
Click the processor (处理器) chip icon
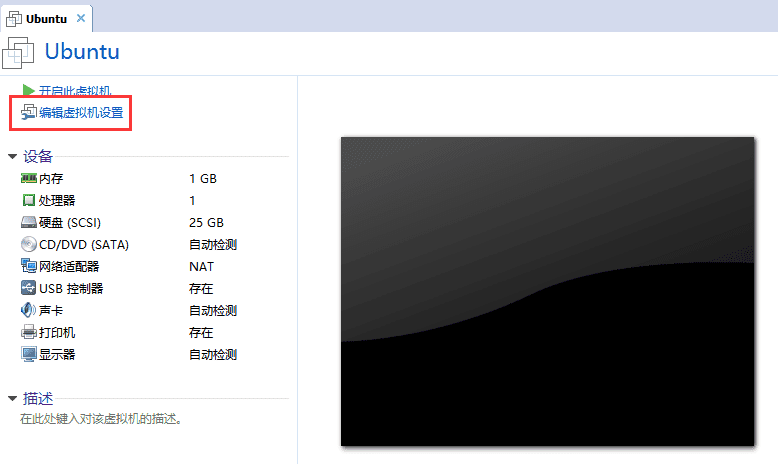click(29, 200)
